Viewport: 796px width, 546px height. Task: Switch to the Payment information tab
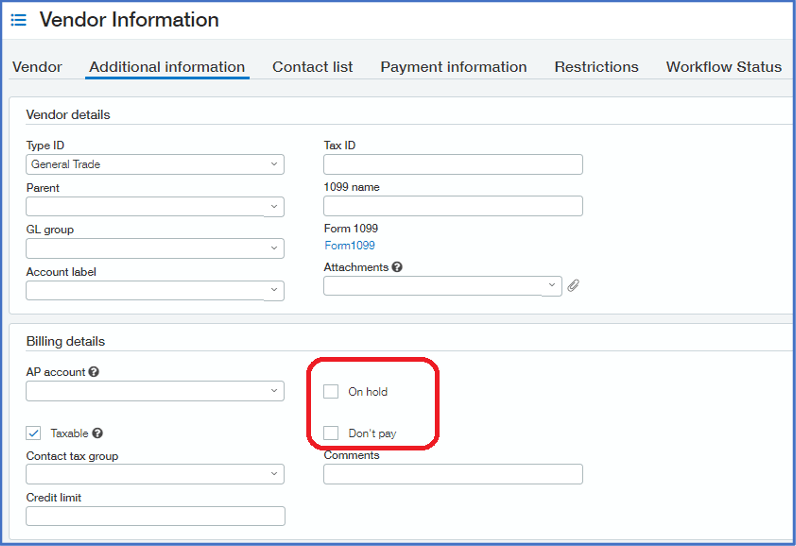[x=453, y=67]
